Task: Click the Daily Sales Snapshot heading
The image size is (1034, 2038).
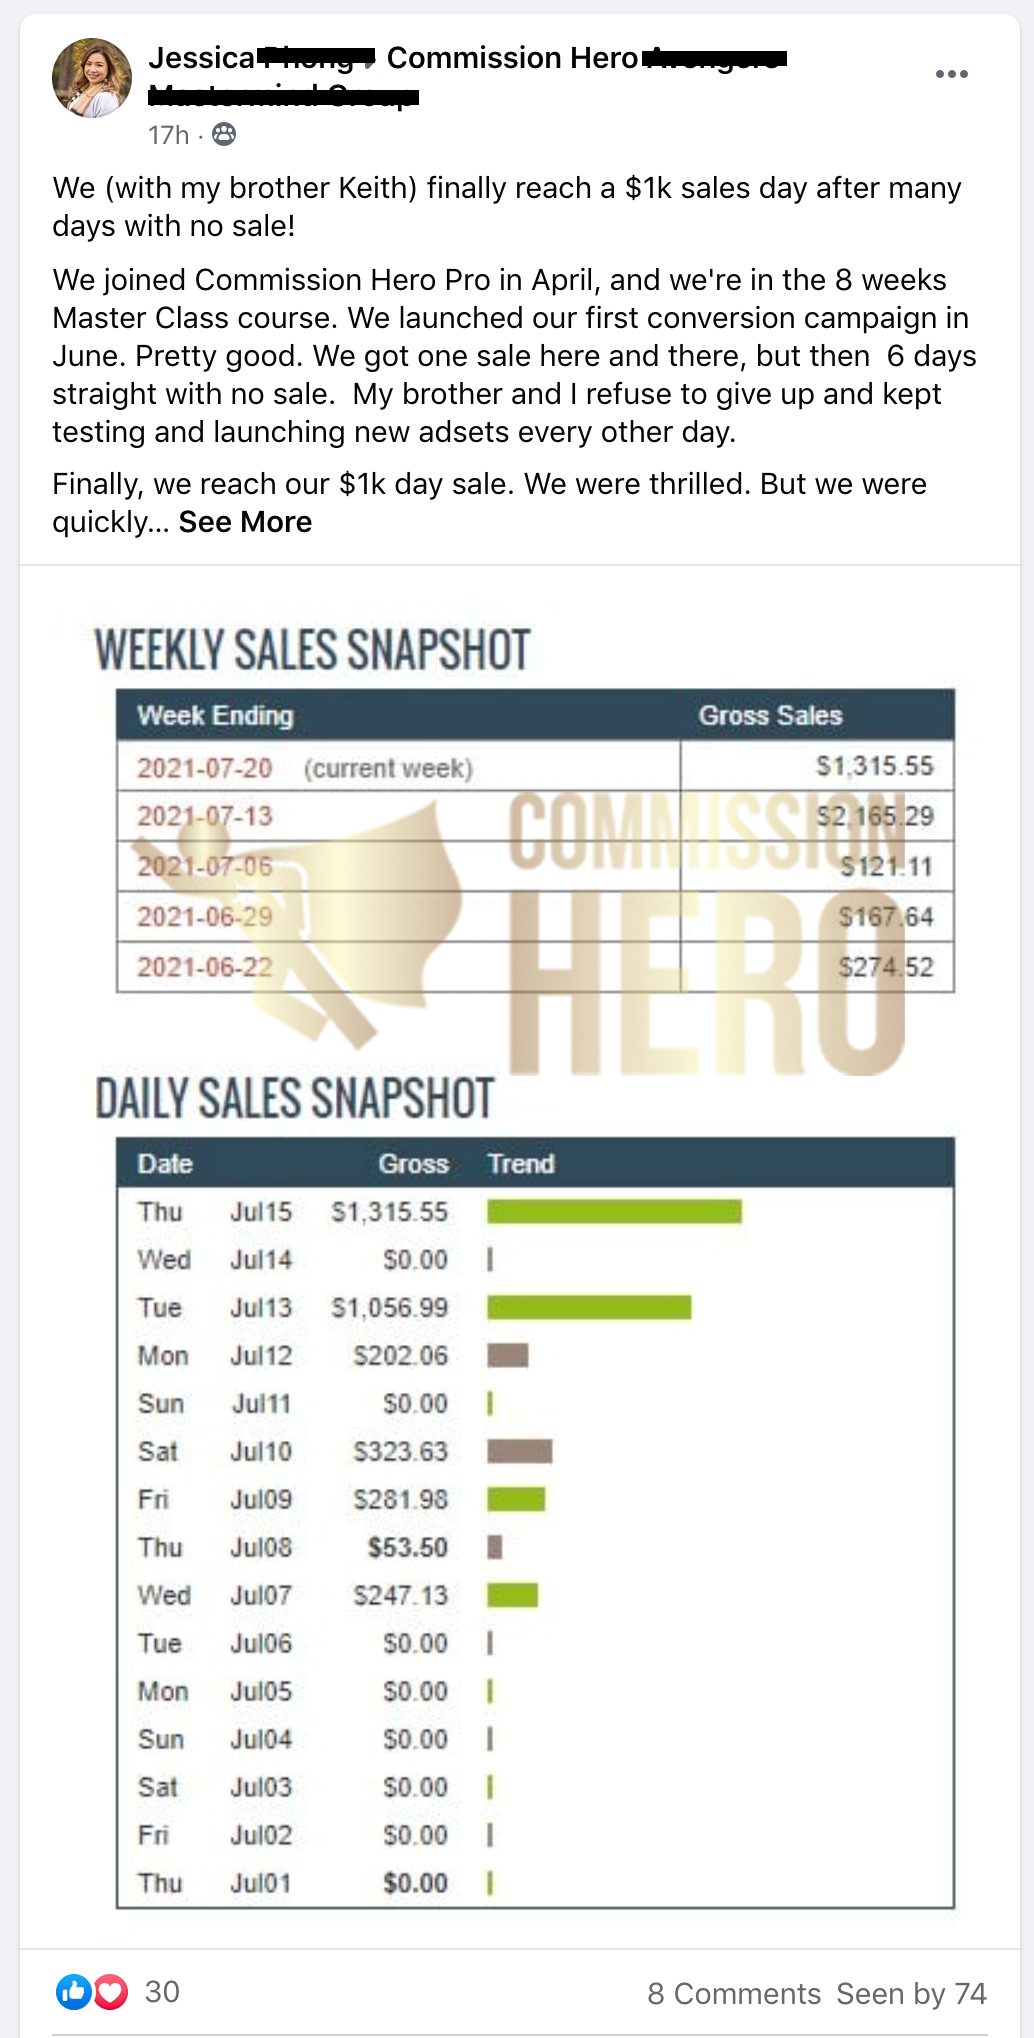Action: pos(295,1098)
